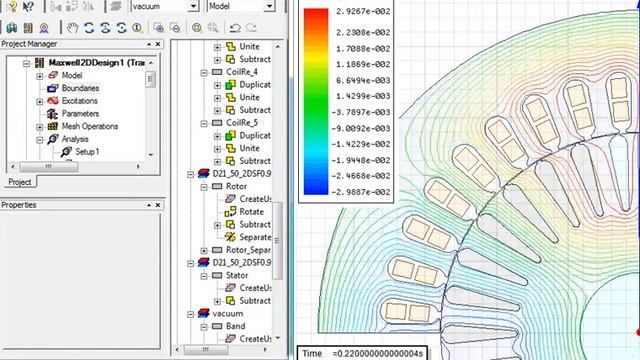The image size is (640, 360).
Task: Click the binoculars find icon
Action: (11, 28)
